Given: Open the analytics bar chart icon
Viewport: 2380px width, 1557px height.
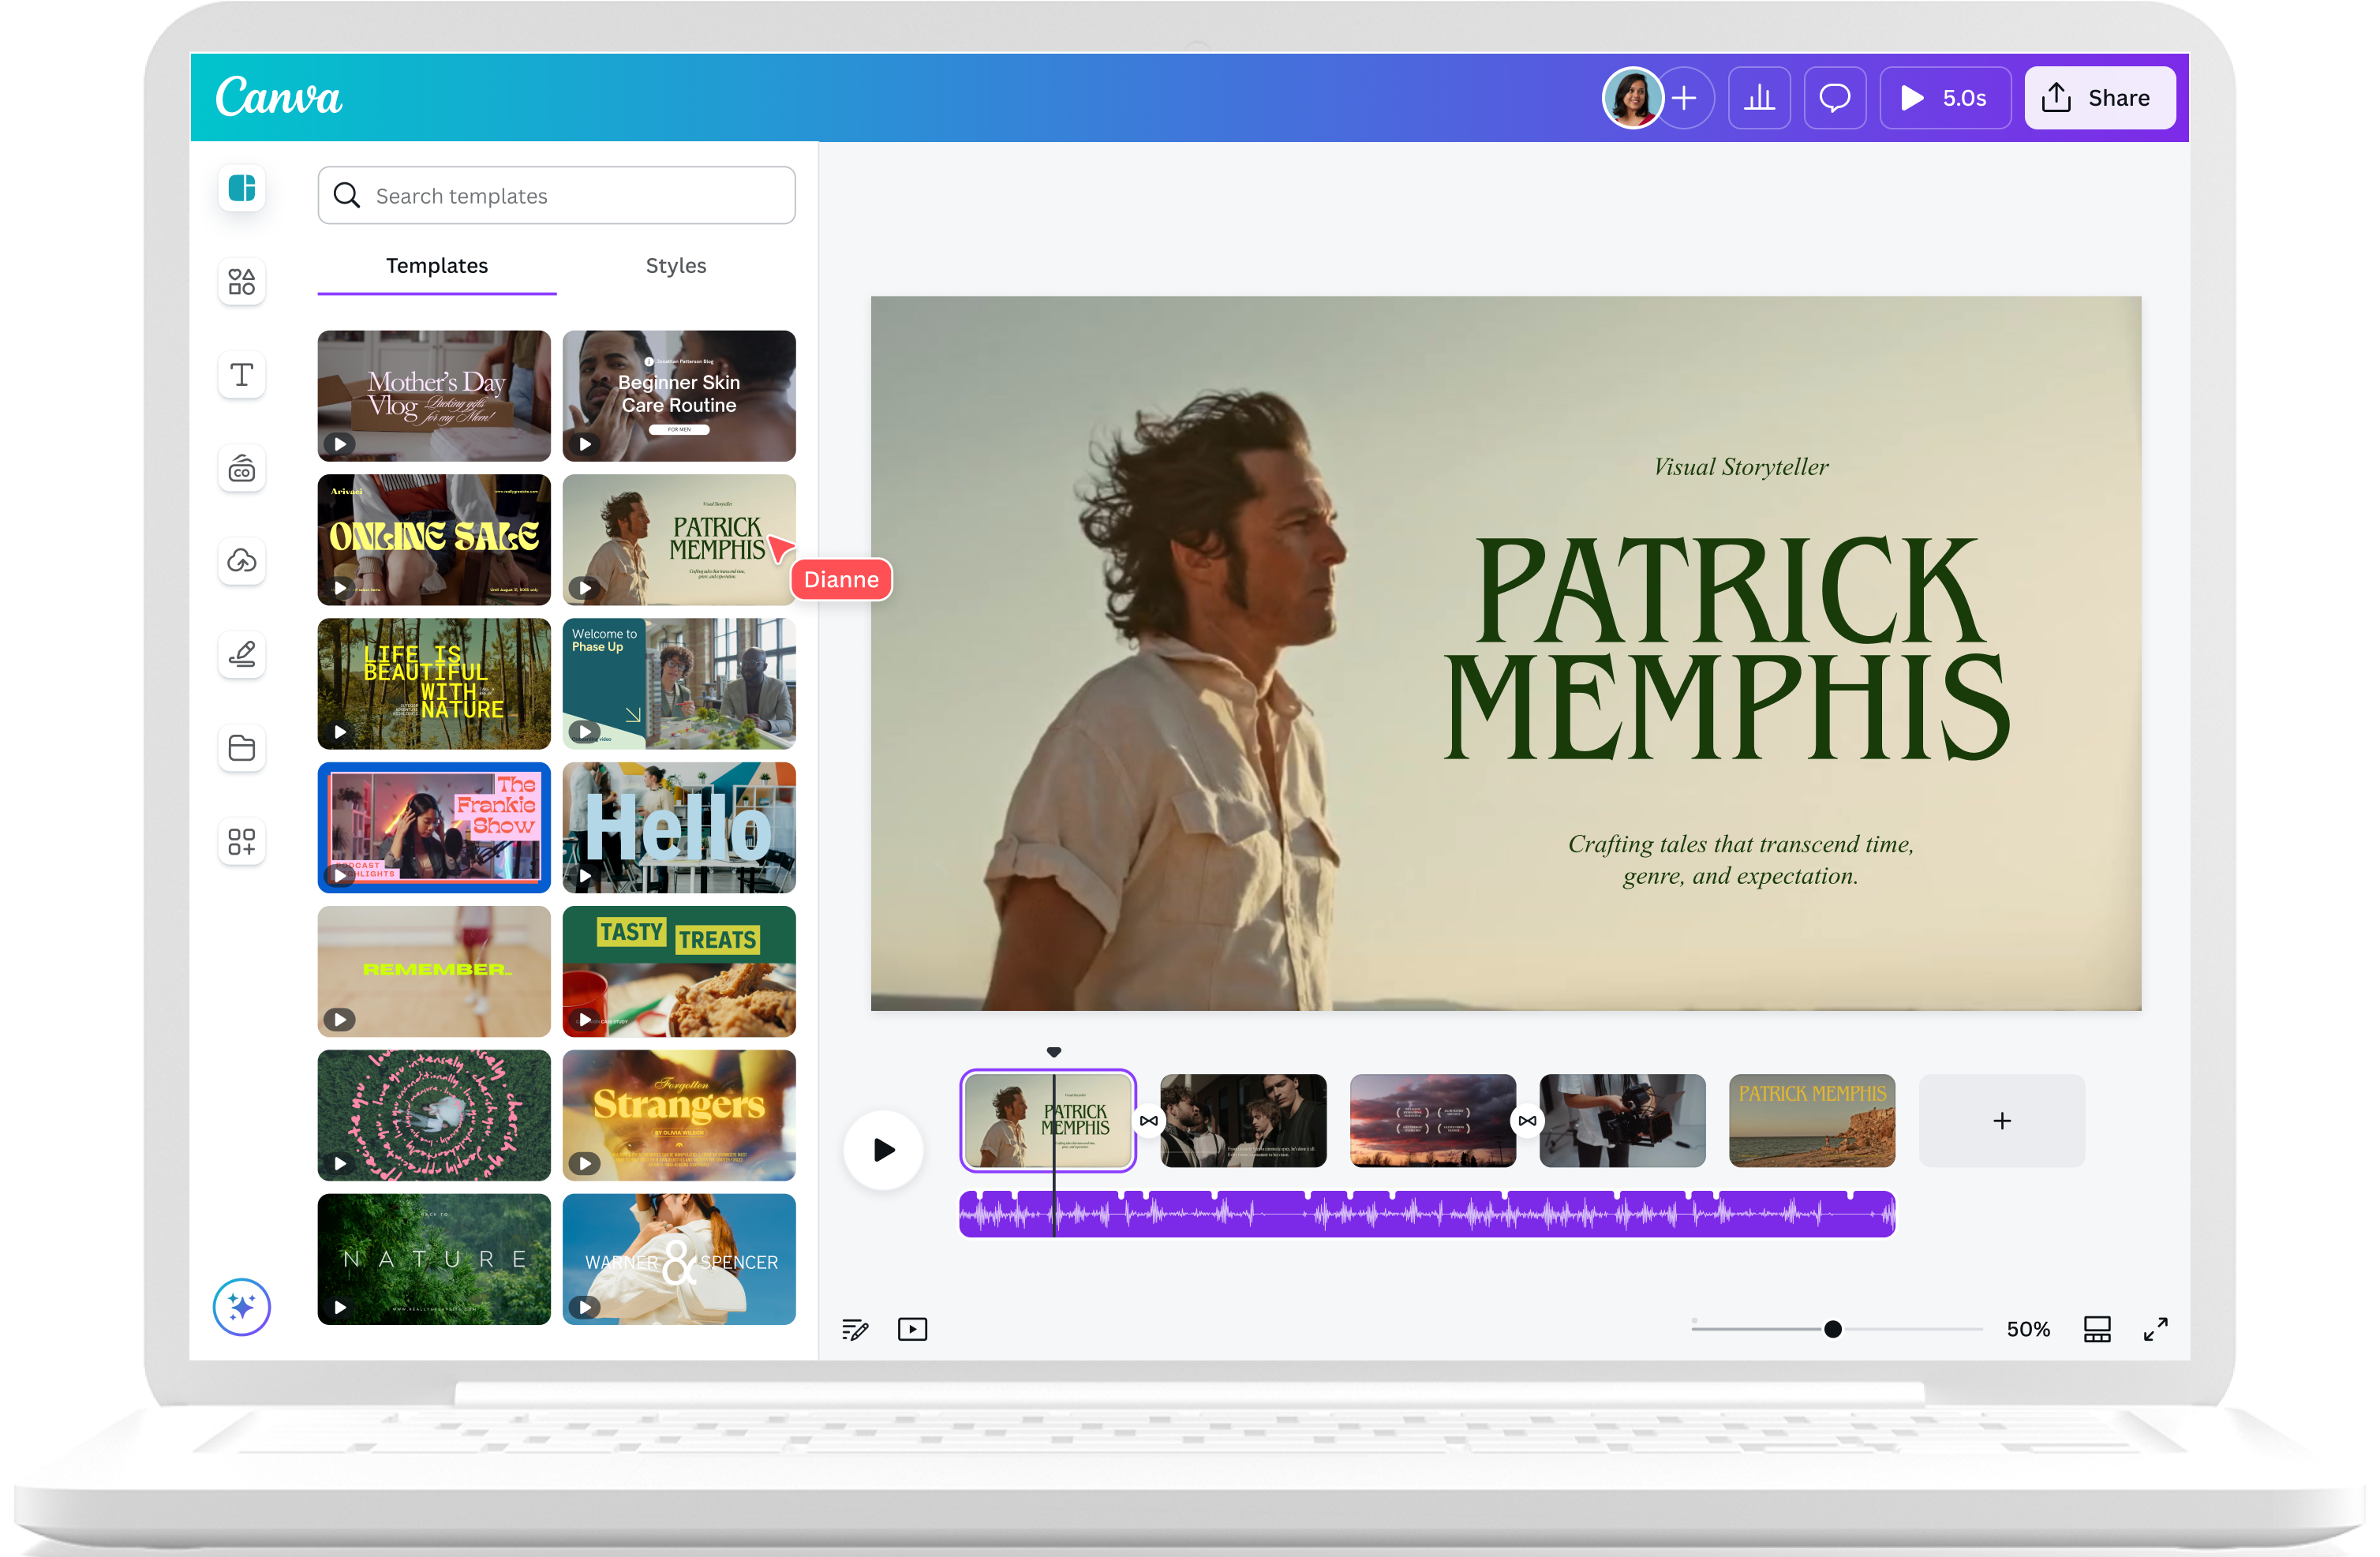Looking at the screenshot, I should 1759,98.
